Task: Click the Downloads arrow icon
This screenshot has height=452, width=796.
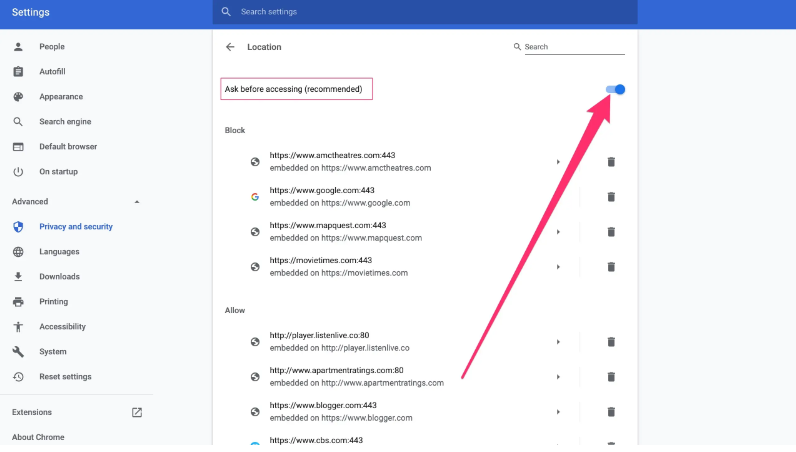Action: [18, 277]
